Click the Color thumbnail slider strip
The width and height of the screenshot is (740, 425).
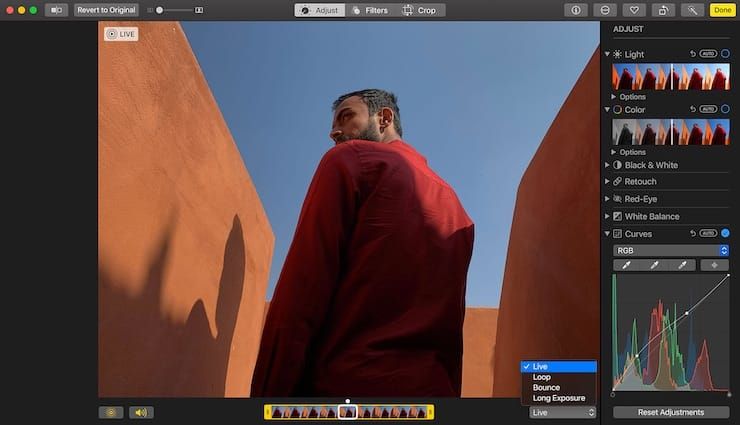[671, 132]
